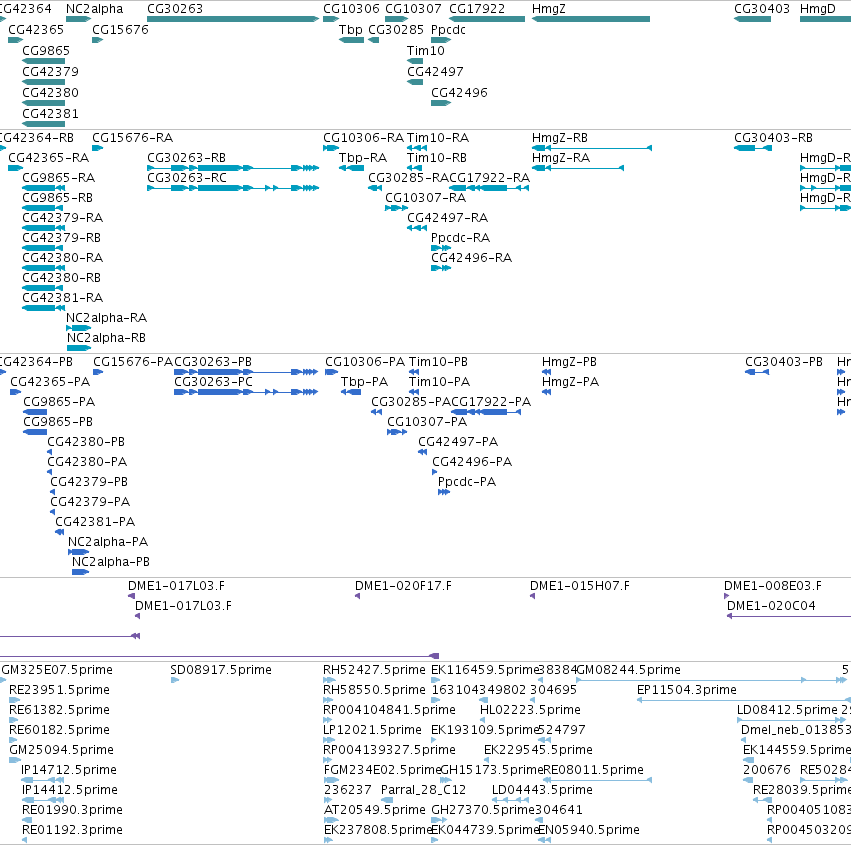851x845 pixels.
Task: Click the HmgD gene label
Action: tap(818, 9)
